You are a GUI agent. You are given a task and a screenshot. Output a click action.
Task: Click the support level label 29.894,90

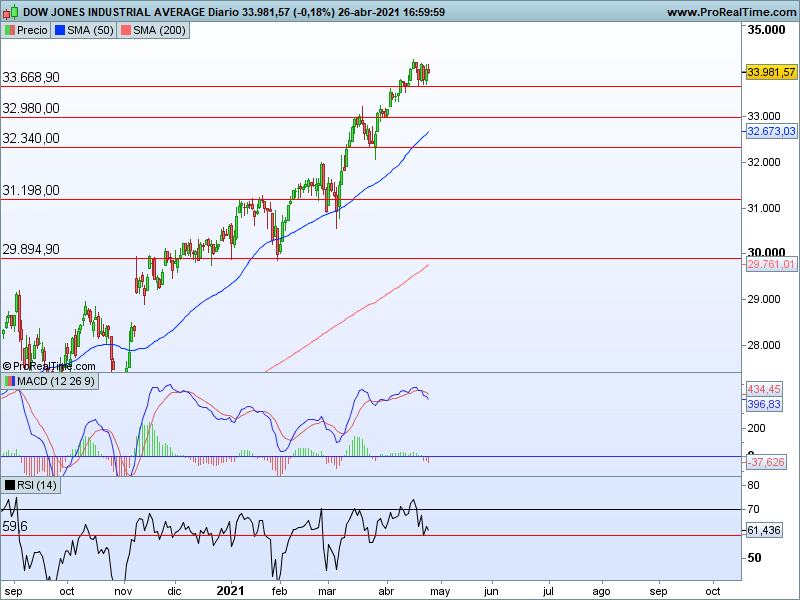tap(31, 249)
